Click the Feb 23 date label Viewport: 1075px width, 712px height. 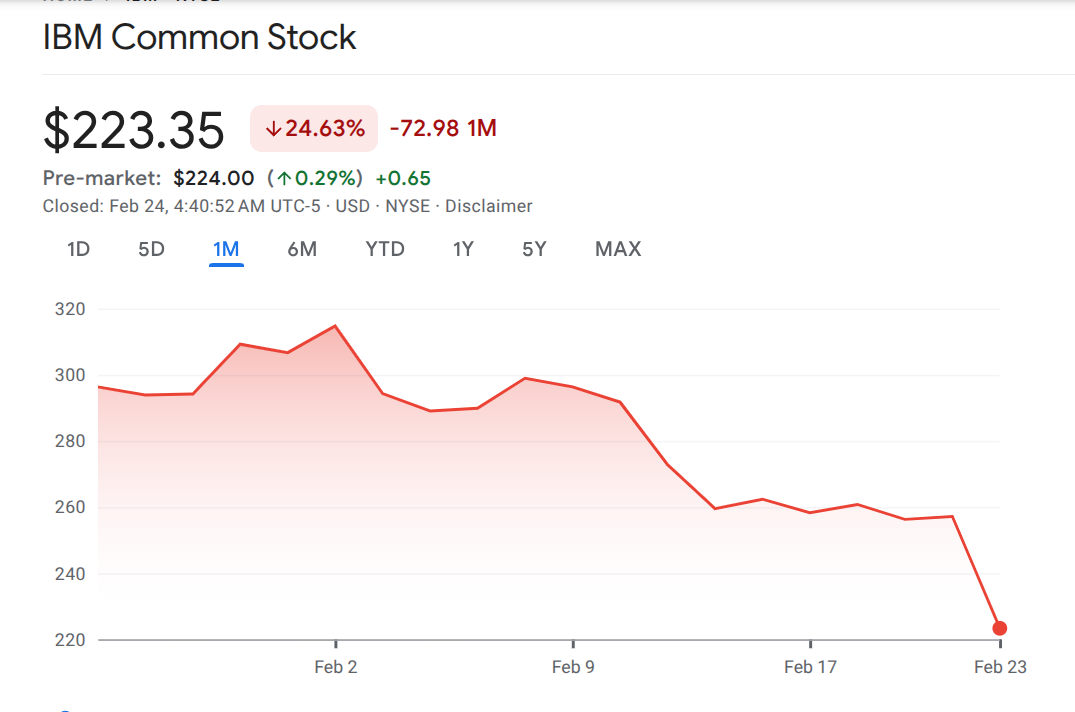(1000, 667)
